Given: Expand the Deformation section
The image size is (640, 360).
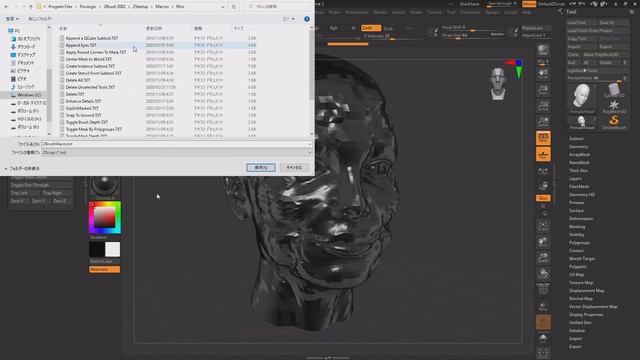Looking at the screenshot, I should click(x=581, y=219).
